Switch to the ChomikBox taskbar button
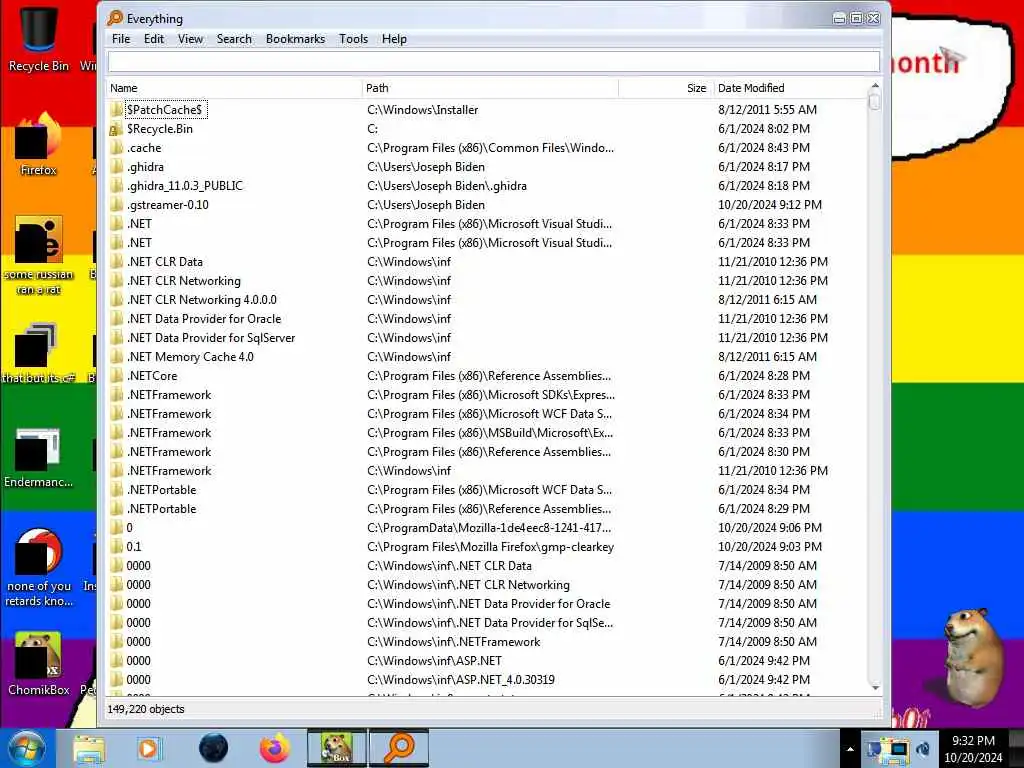The image size is (1024, 768). click(x=337, y=748)
